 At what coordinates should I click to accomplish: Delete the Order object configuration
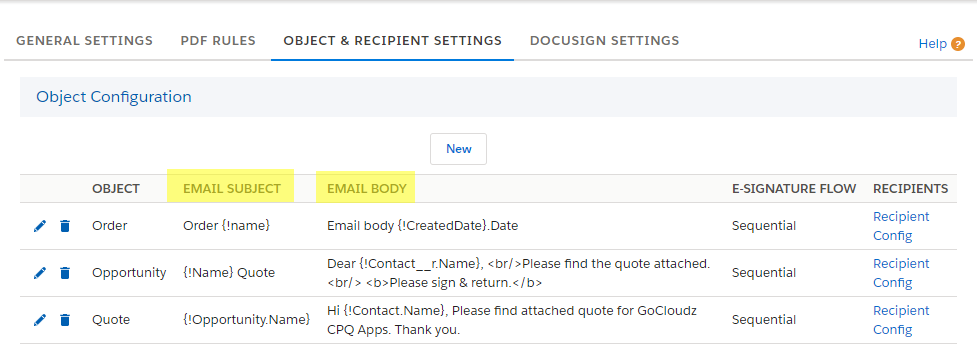coord(65,226)
